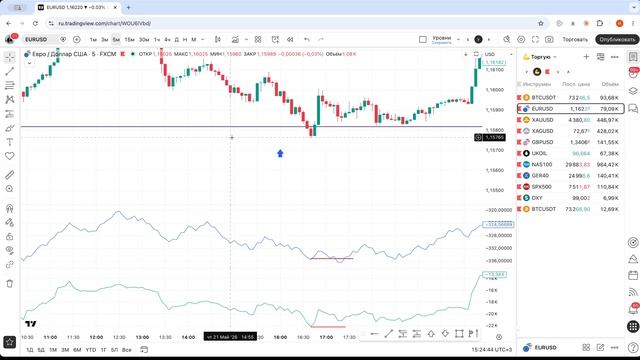
Task: Open the EURUSD symbol search field
Action: tap(40, 40)
